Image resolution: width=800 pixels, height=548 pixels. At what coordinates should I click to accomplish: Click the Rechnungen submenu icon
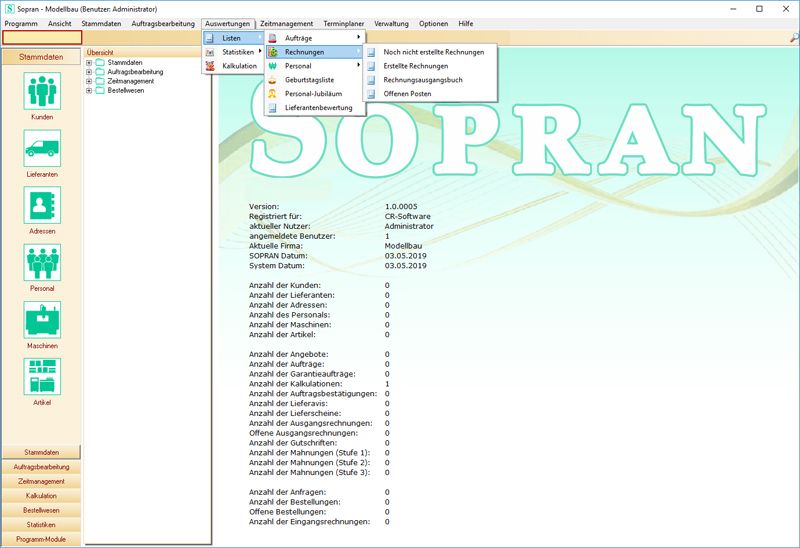(x=272, y=52)
